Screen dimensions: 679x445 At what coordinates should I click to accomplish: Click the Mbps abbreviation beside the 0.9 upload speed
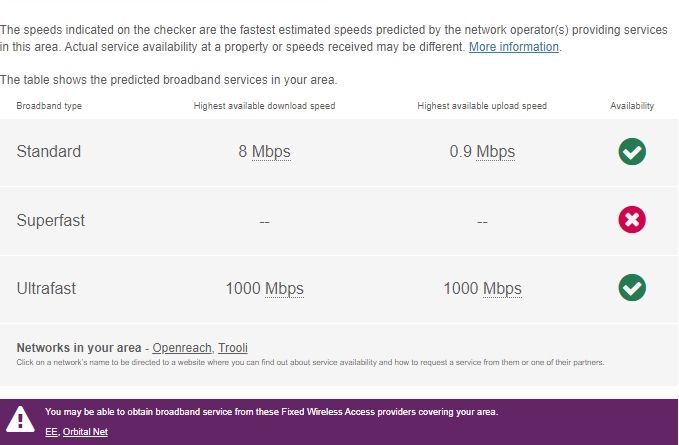point(495,152)
